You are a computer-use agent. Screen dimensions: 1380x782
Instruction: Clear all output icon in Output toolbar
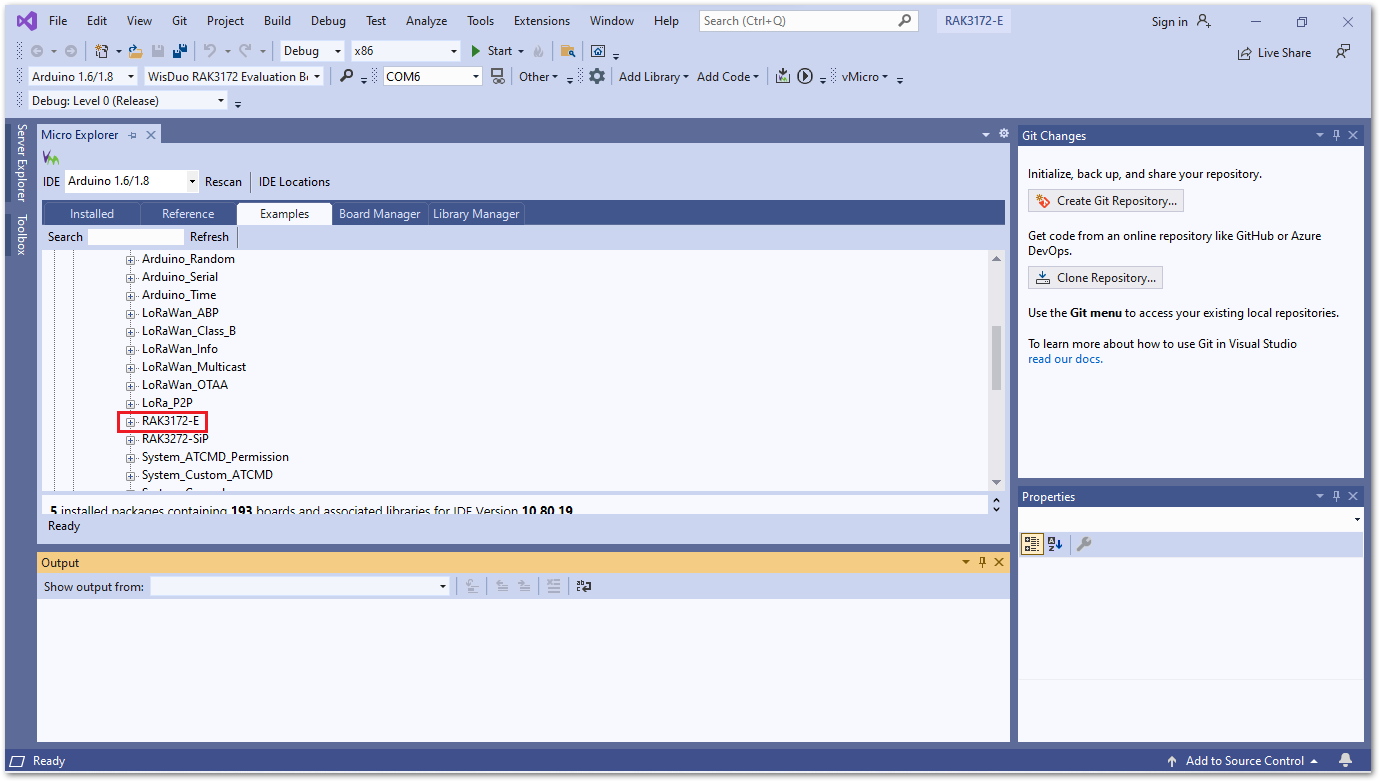coord(553,587)
